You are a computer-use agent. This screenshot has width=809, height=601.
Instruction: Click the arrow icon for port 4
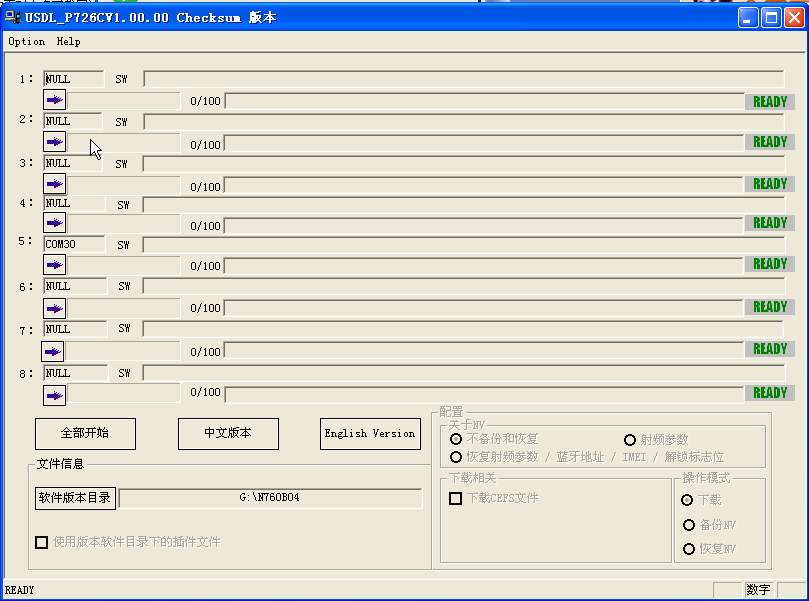pyautogui.click(x=54, y=223)
